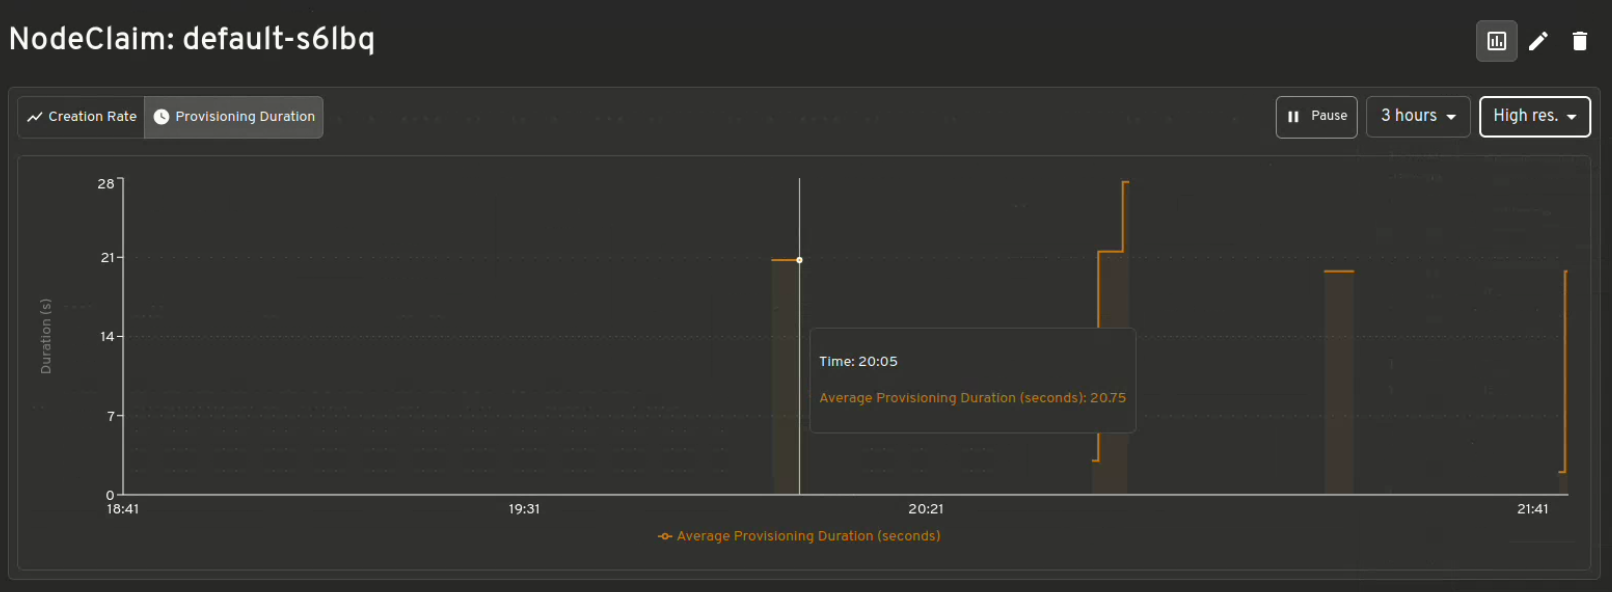Open the 3 hours time range dropdown
1612x592 pixels.
(x=1417, y=117)
